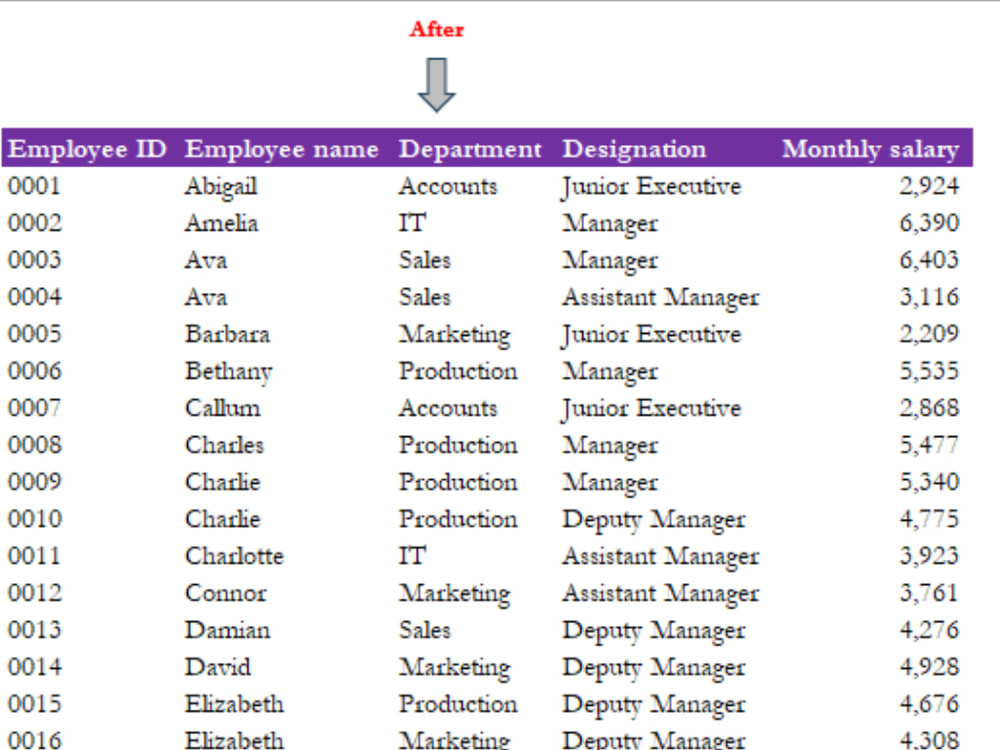Click employee ID 0002

click(x=34, y=223)
